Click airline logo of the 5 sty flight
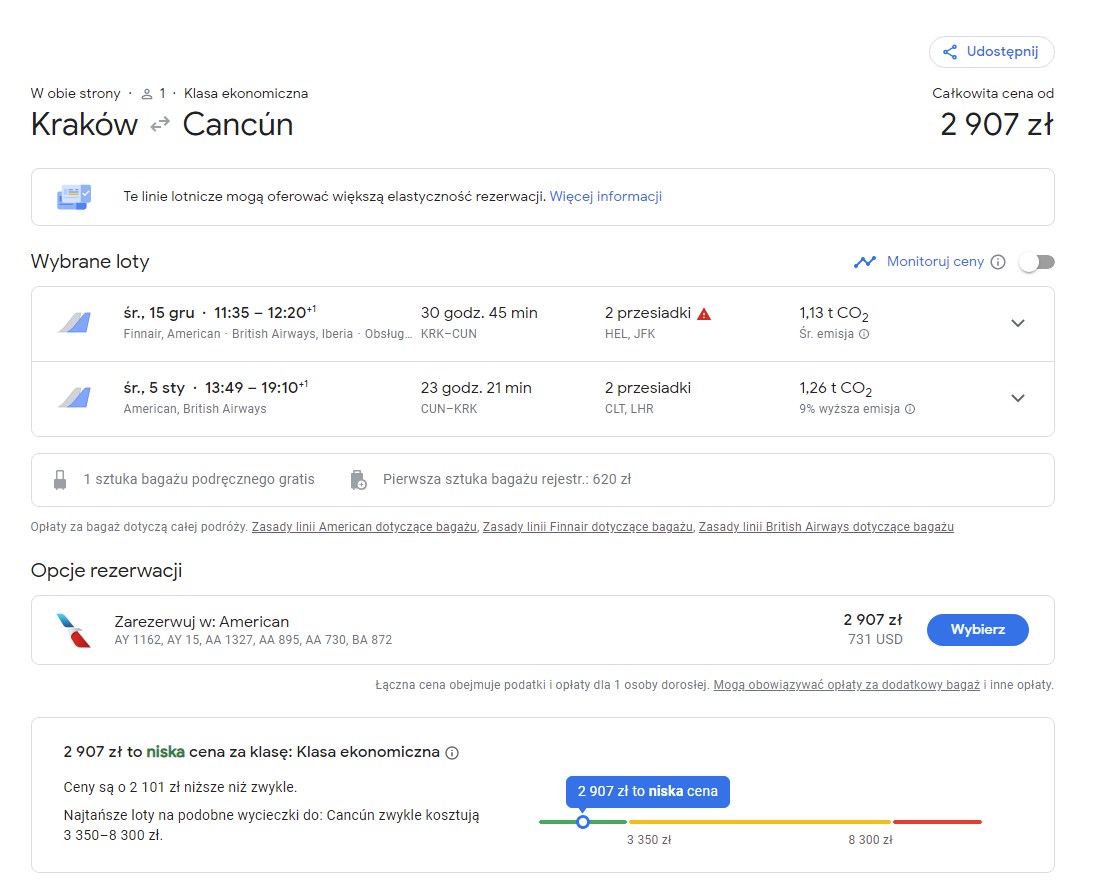The width and height of the screenshot is (1104, 884). [75, 398]
